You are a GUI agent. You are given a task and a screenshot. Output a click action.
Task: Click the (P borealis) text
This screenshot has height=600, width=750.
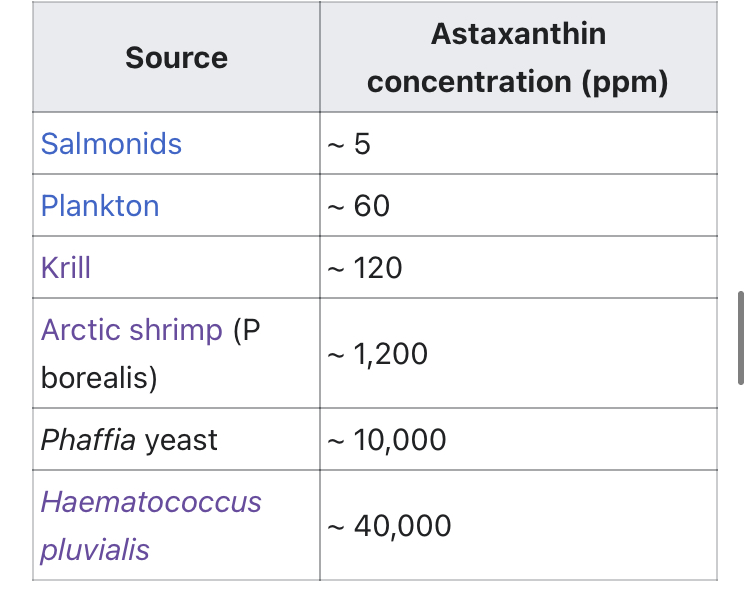150,354
